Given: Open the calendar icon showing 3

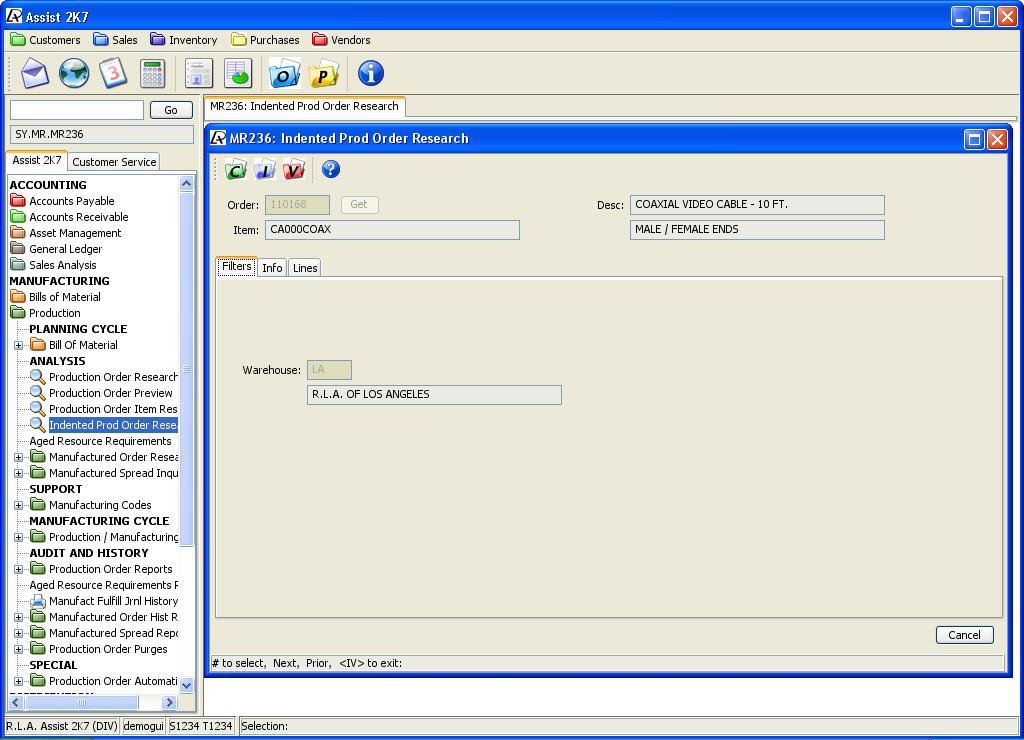Looking at the screenshot, I should [113, 73].
